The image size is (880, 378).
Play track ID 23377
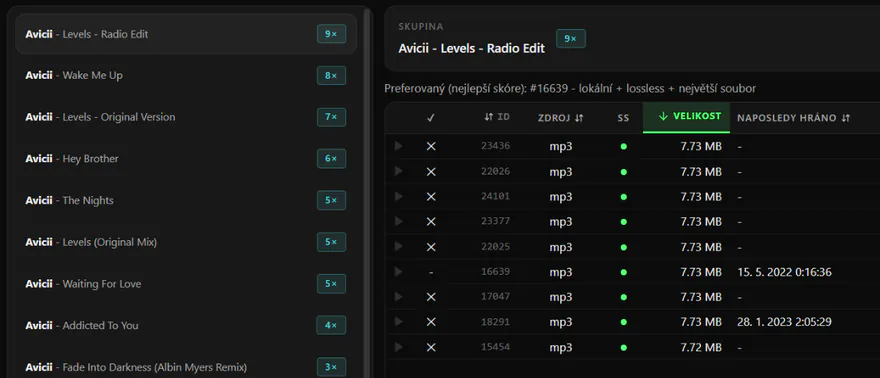[x=398, y=222]
